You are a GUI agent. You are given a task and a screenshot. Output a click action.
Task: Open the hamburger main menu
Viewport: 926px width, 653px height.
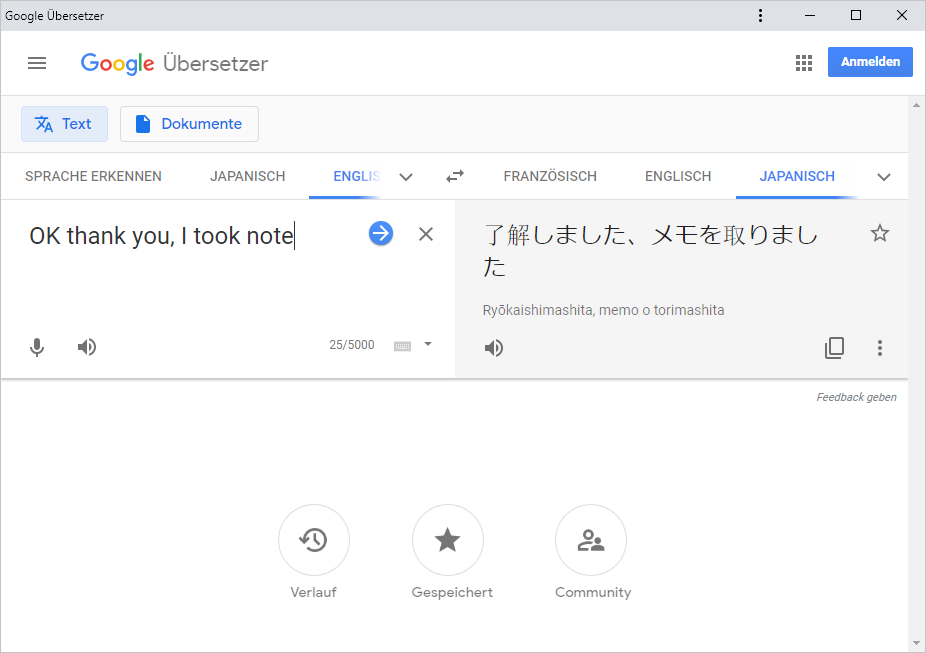click(37, 63)
